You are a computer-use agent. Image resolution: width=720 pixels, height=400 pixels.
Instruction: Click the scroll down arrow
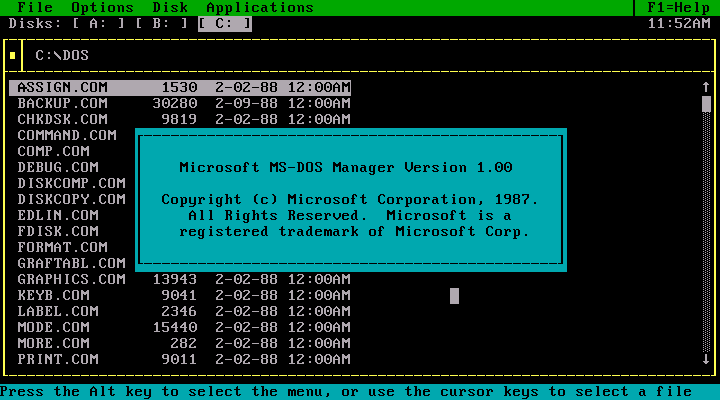click(706, 359)
